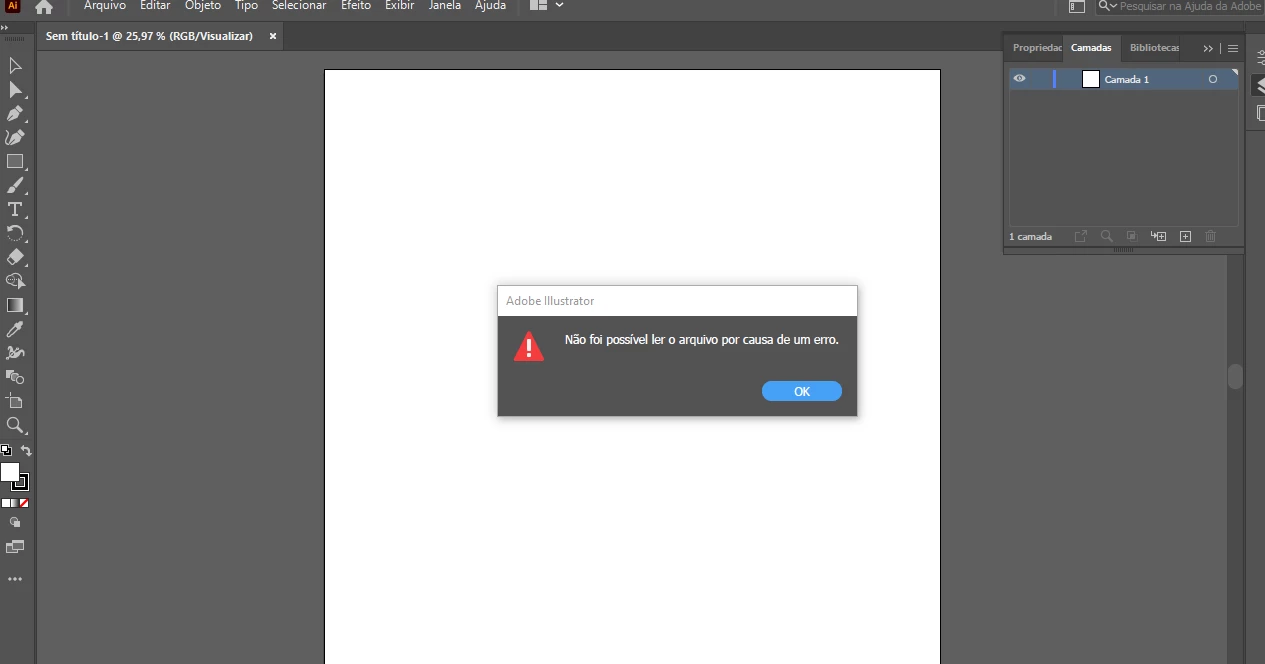Screen dimensions: 1265x664
Task: Click Create New Layer icon
Action: coord(1185,236)
